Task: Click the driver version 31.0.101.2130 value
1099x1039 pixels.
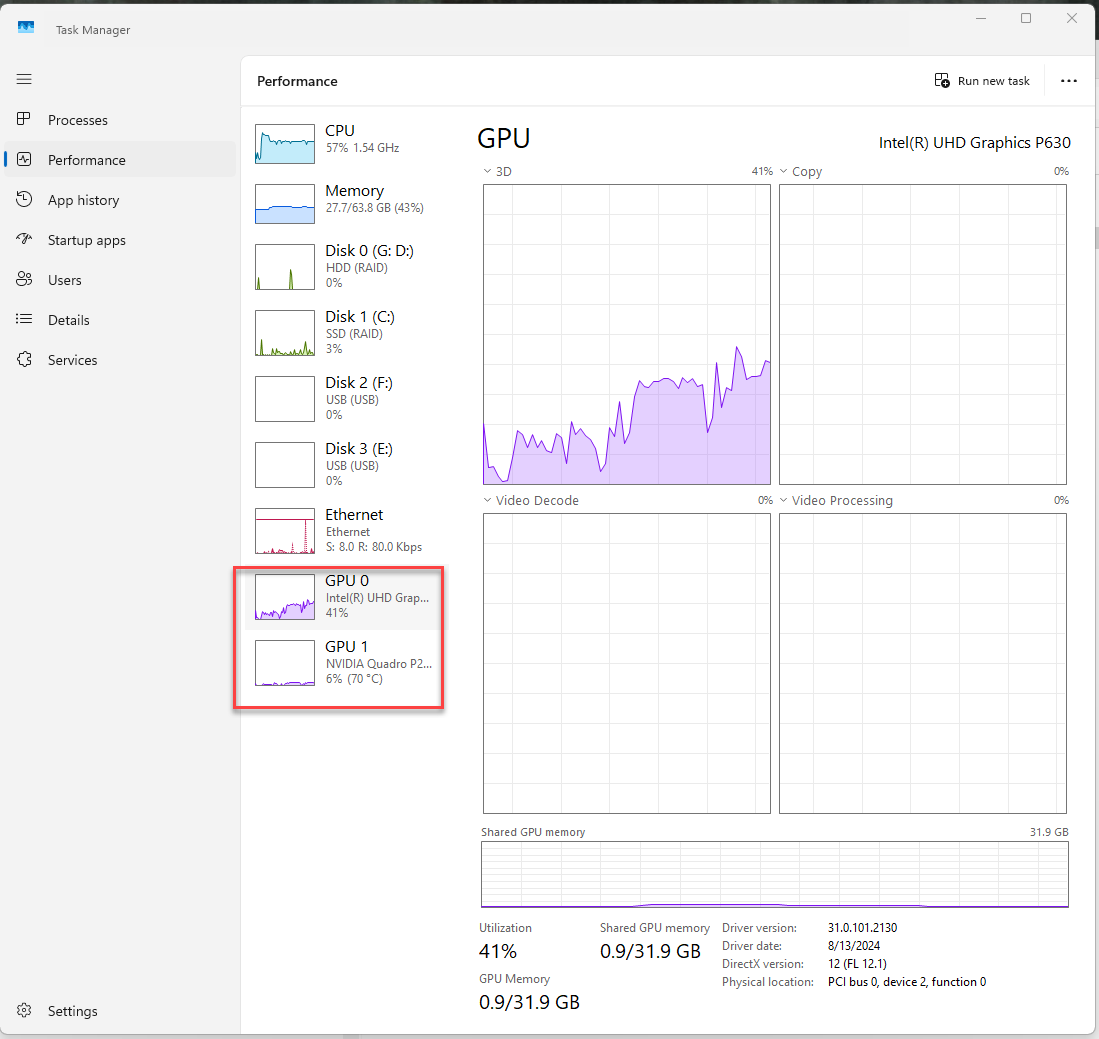Action: (x=862, y=928)
